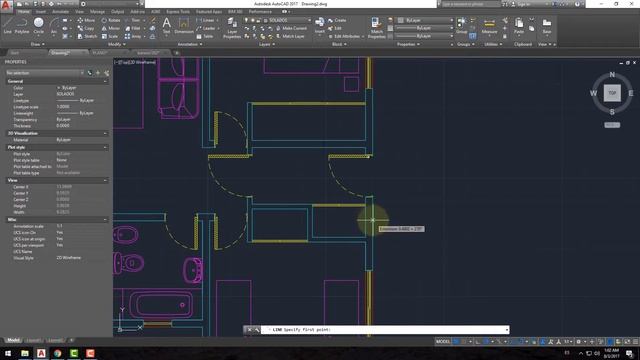Switch to the Model layout tab
The width and height of the screenshot is (640, 360).
[13, 340]
